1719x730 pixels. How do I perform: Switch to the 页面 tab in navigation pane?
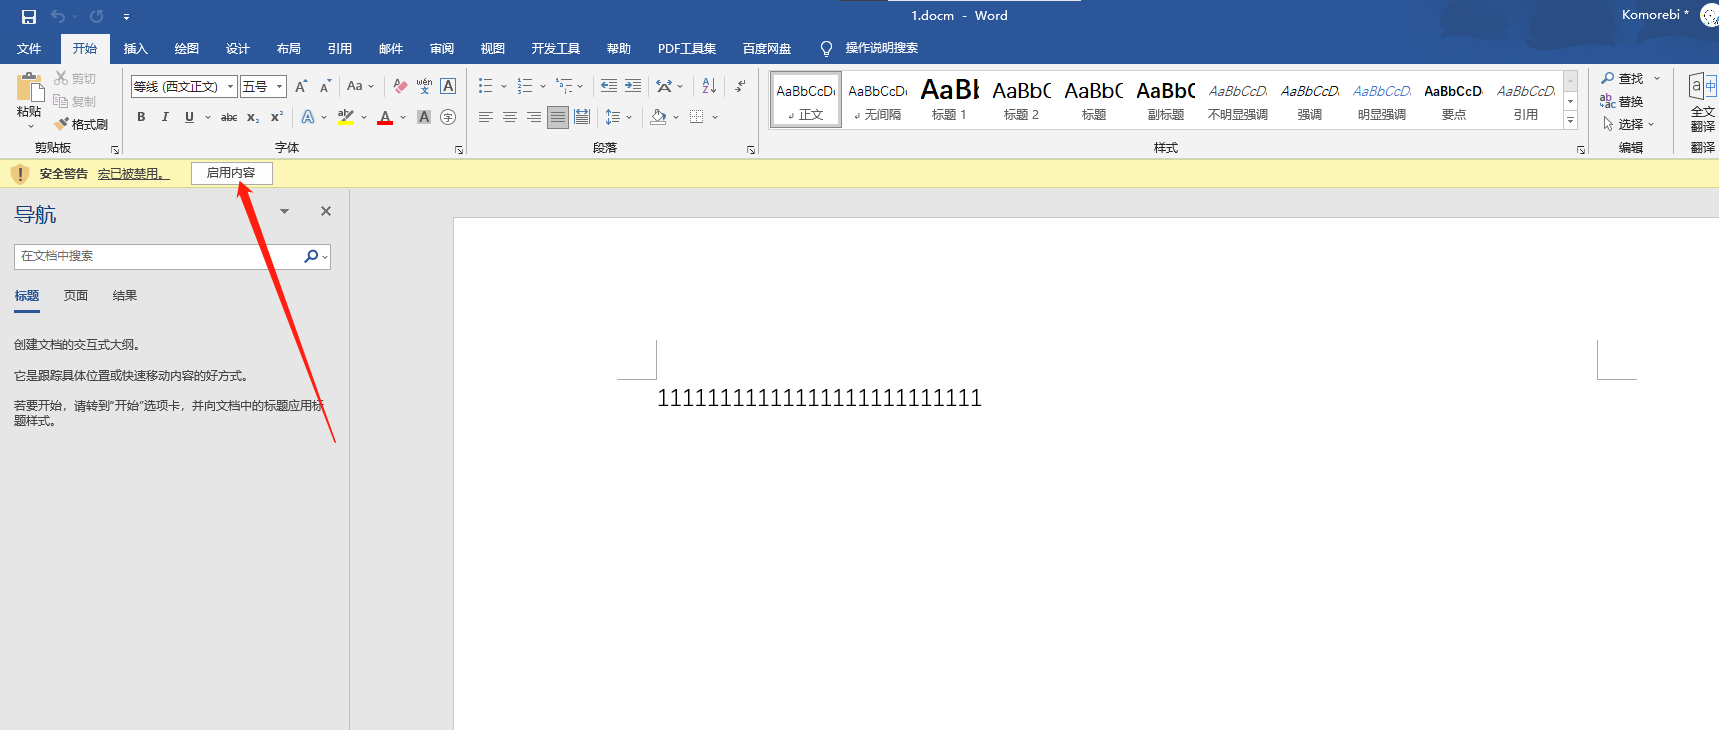(76, 295)
